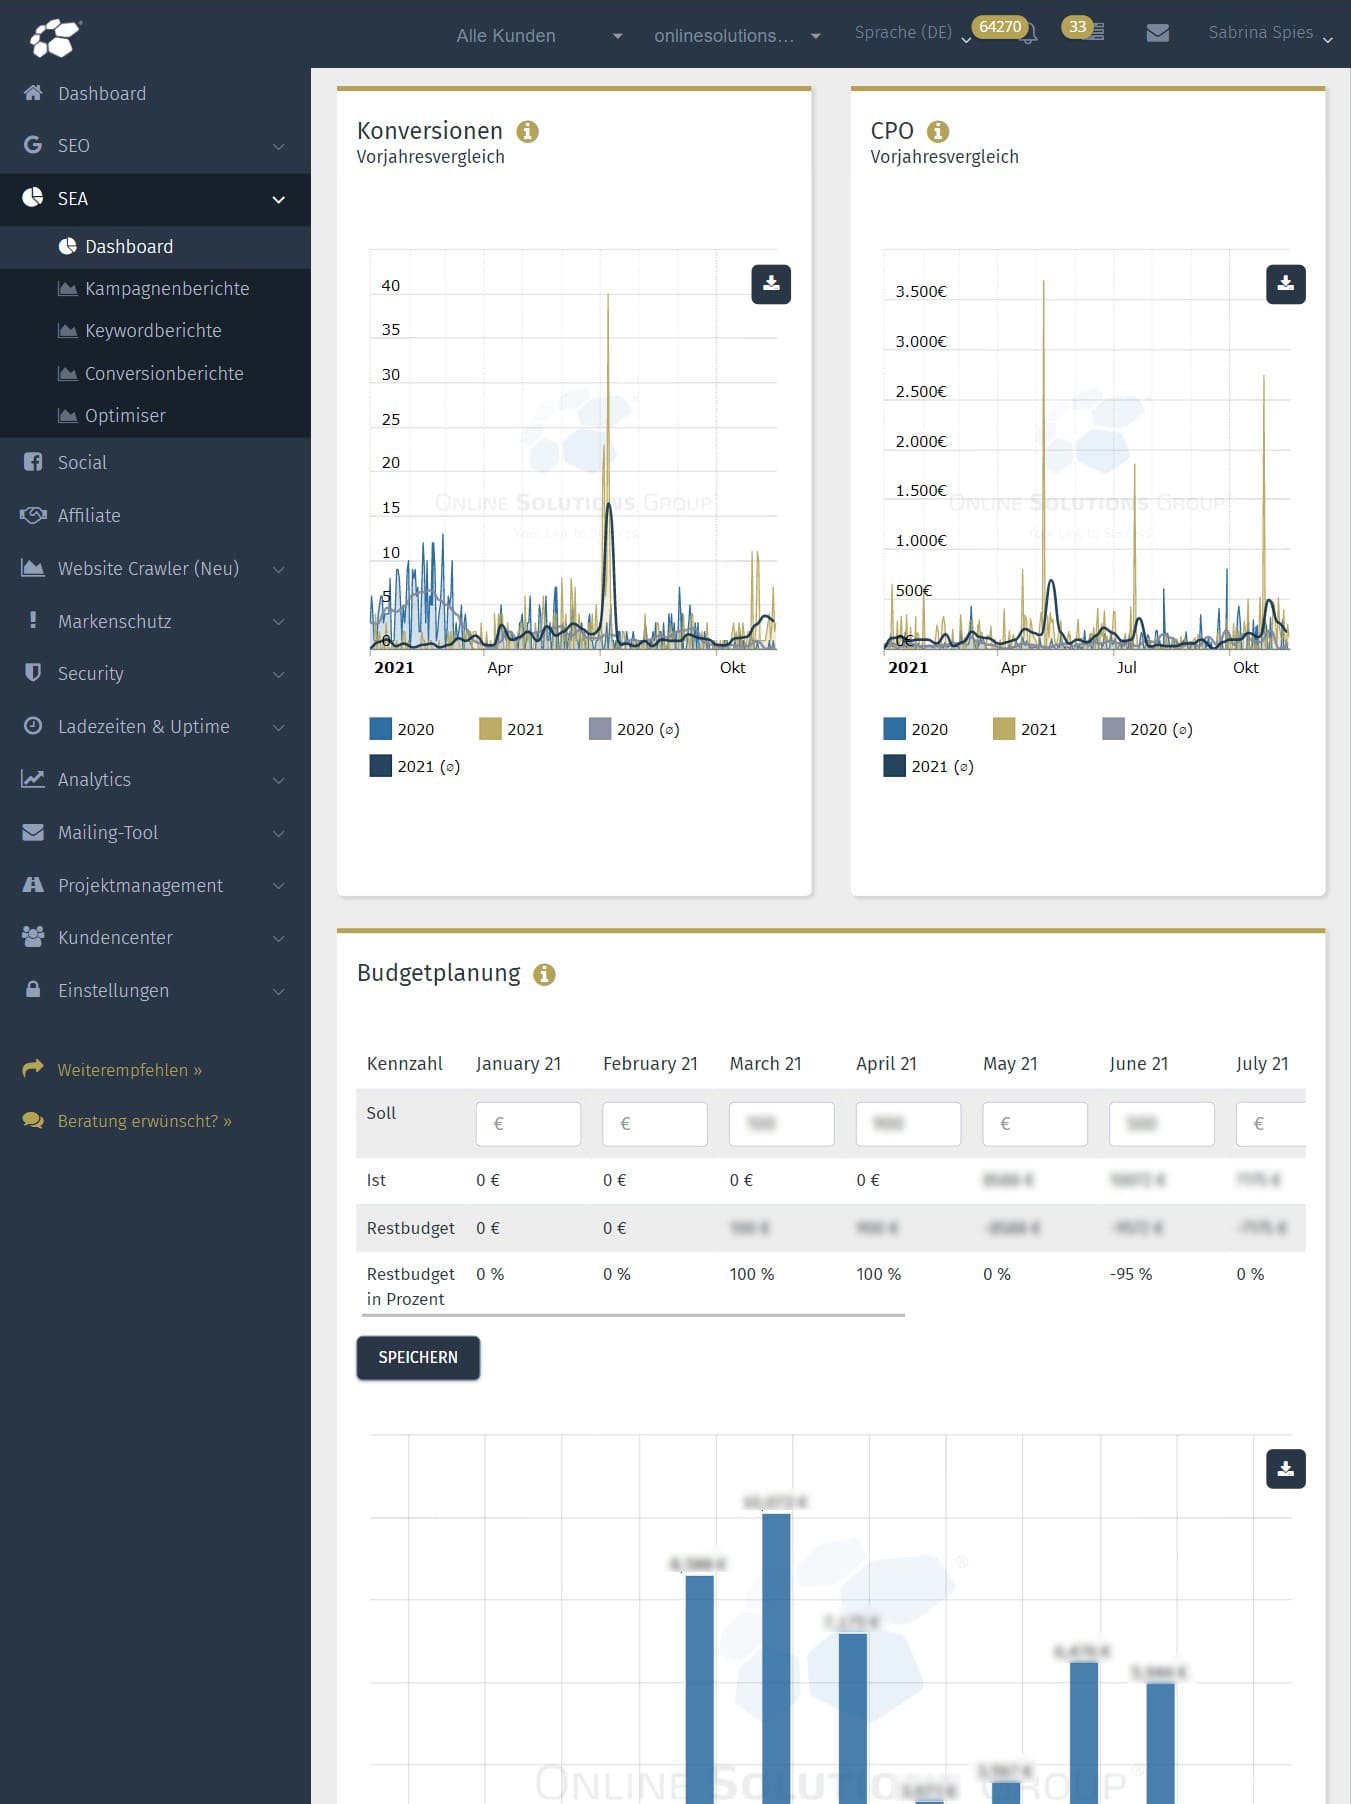Click the chat bubbles icon beside Beratung erwünscht
The width and height of the screenshot is (1351, 1804).
[33, 1121]
